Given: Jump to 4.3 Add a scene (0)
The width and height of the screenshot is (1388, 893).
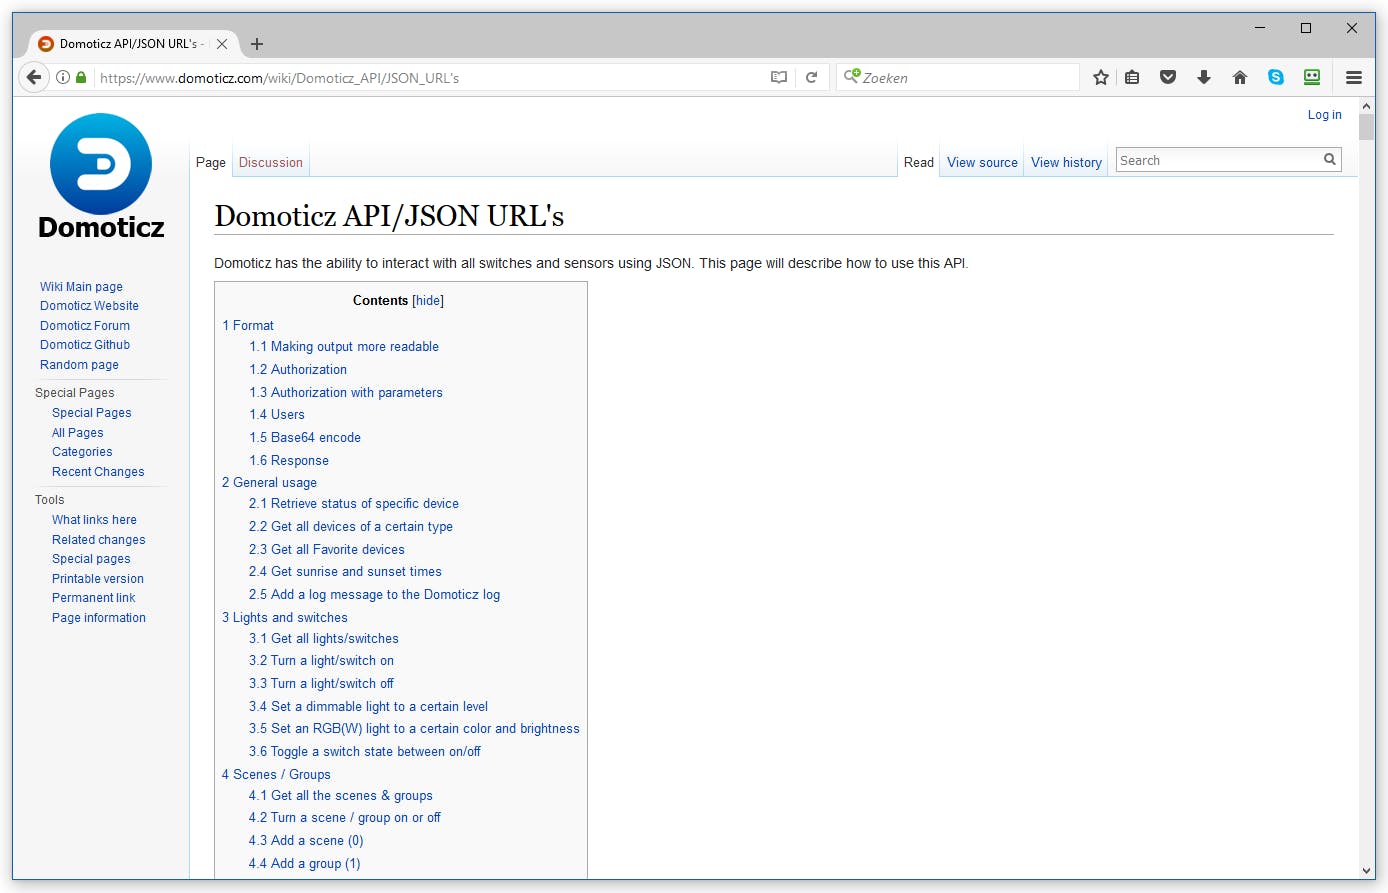Looking at the screenshot, I should [306, 840].
